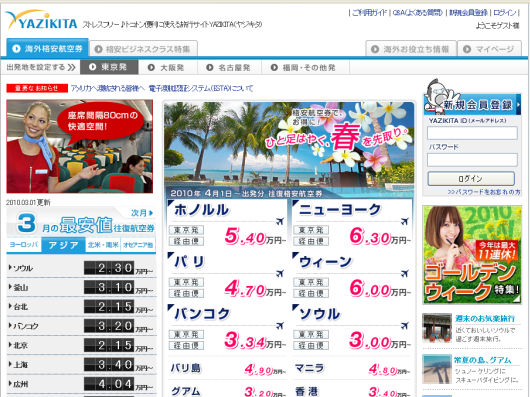Viewport: 530px width, 397px height.
Task: Open the 格安ビジネスクラス特集 tab
Action: point(143,49)
